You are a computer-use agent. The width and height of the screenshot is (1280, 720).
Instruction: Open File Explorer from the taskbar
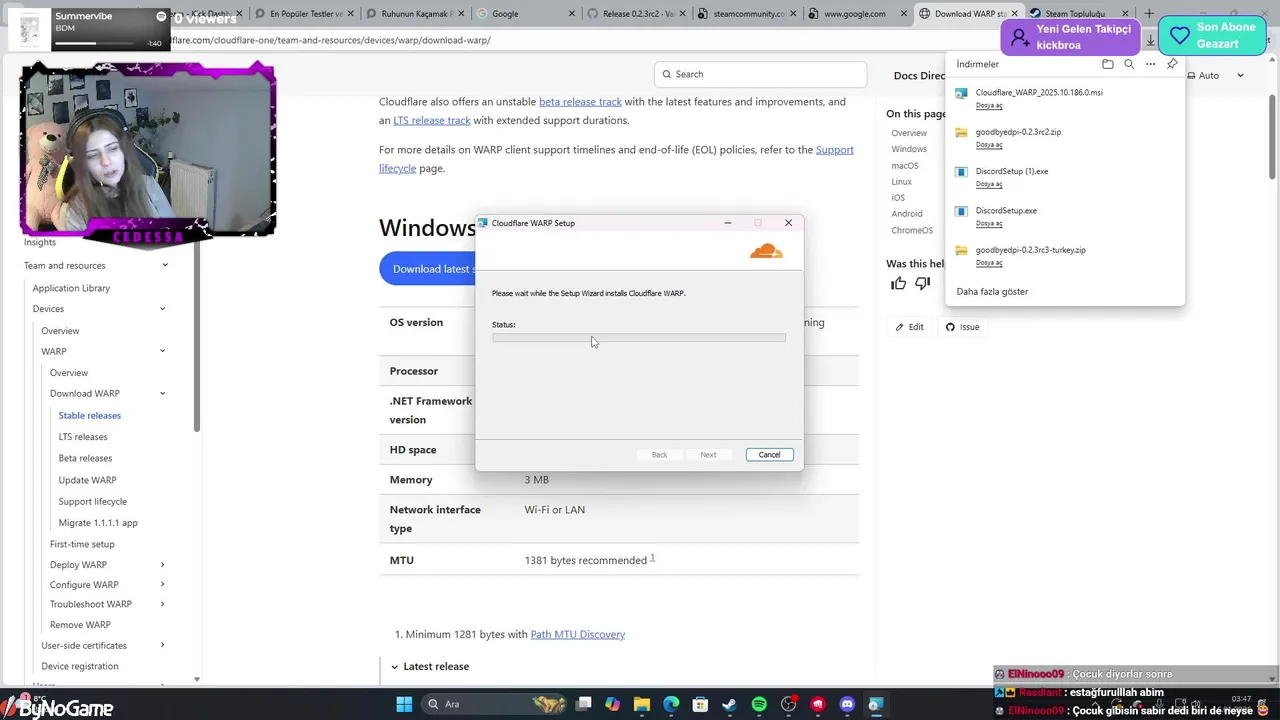[x=642, y=704]
